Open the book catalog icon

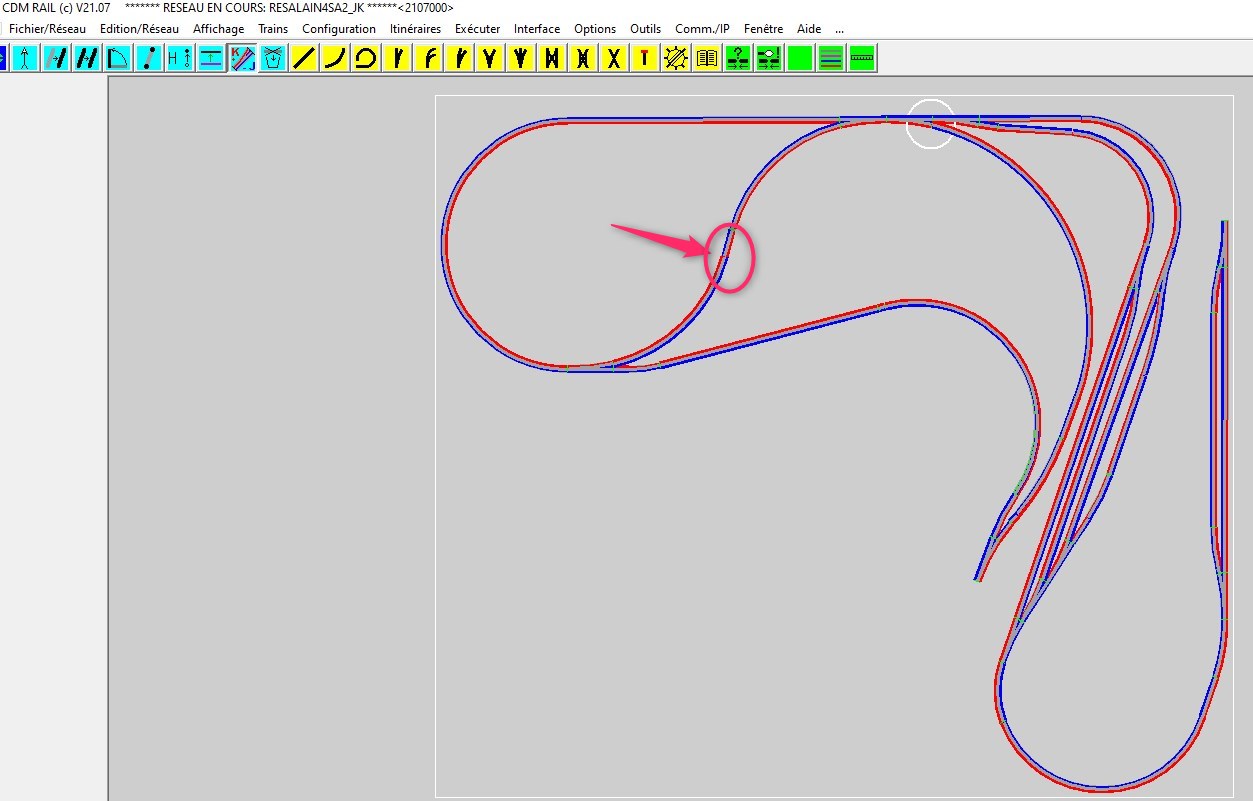[707, 58]
